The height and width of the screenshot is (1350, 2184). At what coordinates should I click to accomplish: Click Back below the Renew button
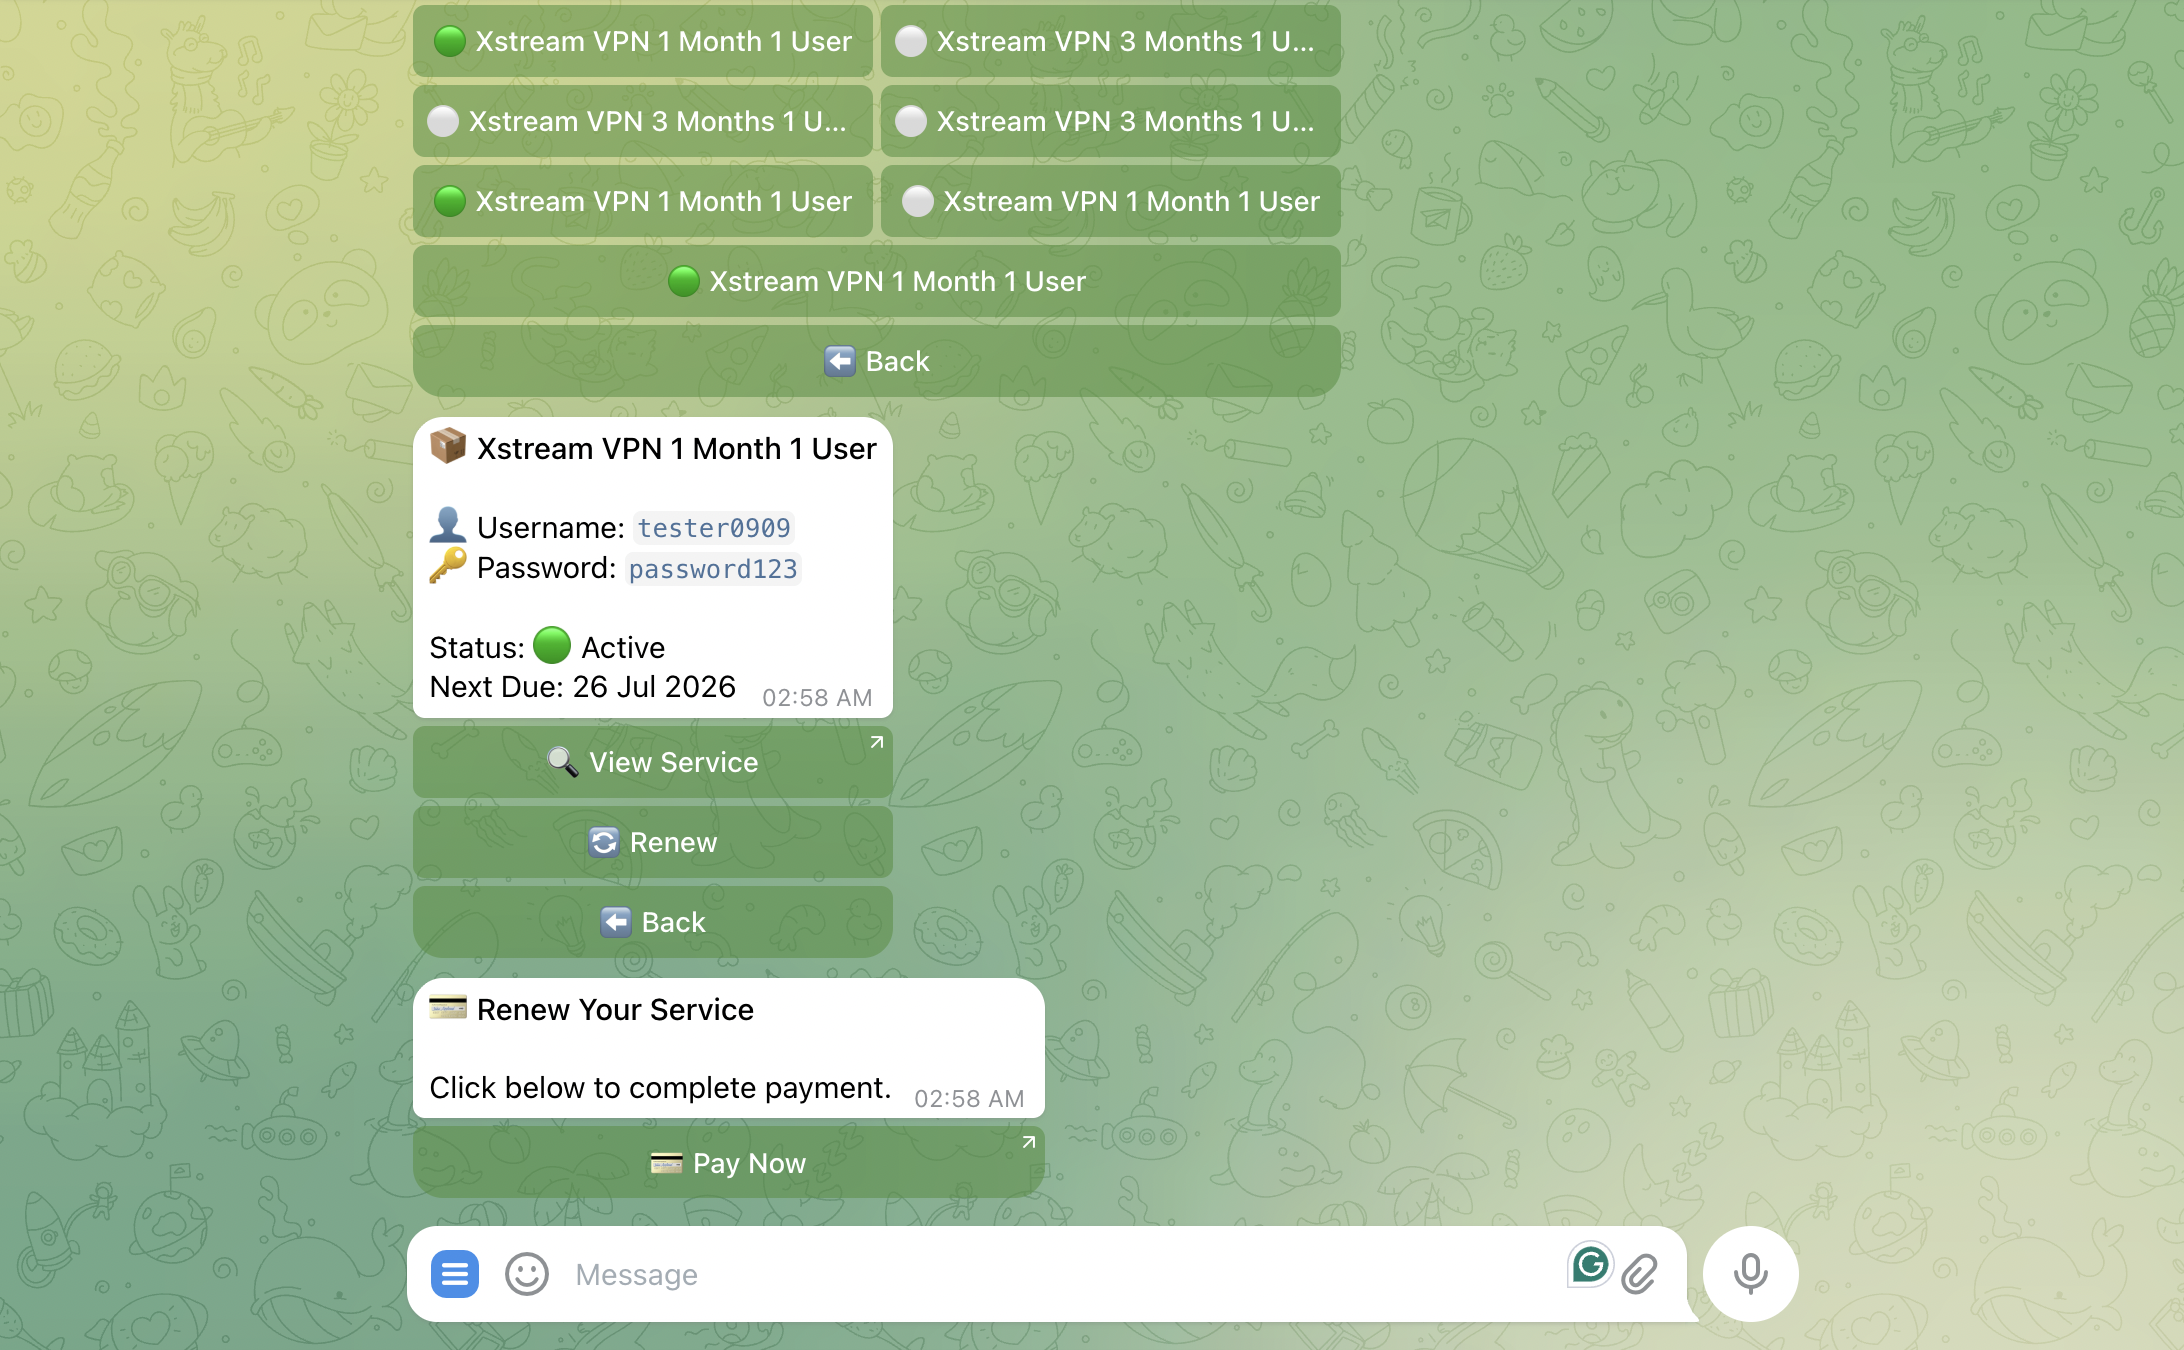(653, 922)
